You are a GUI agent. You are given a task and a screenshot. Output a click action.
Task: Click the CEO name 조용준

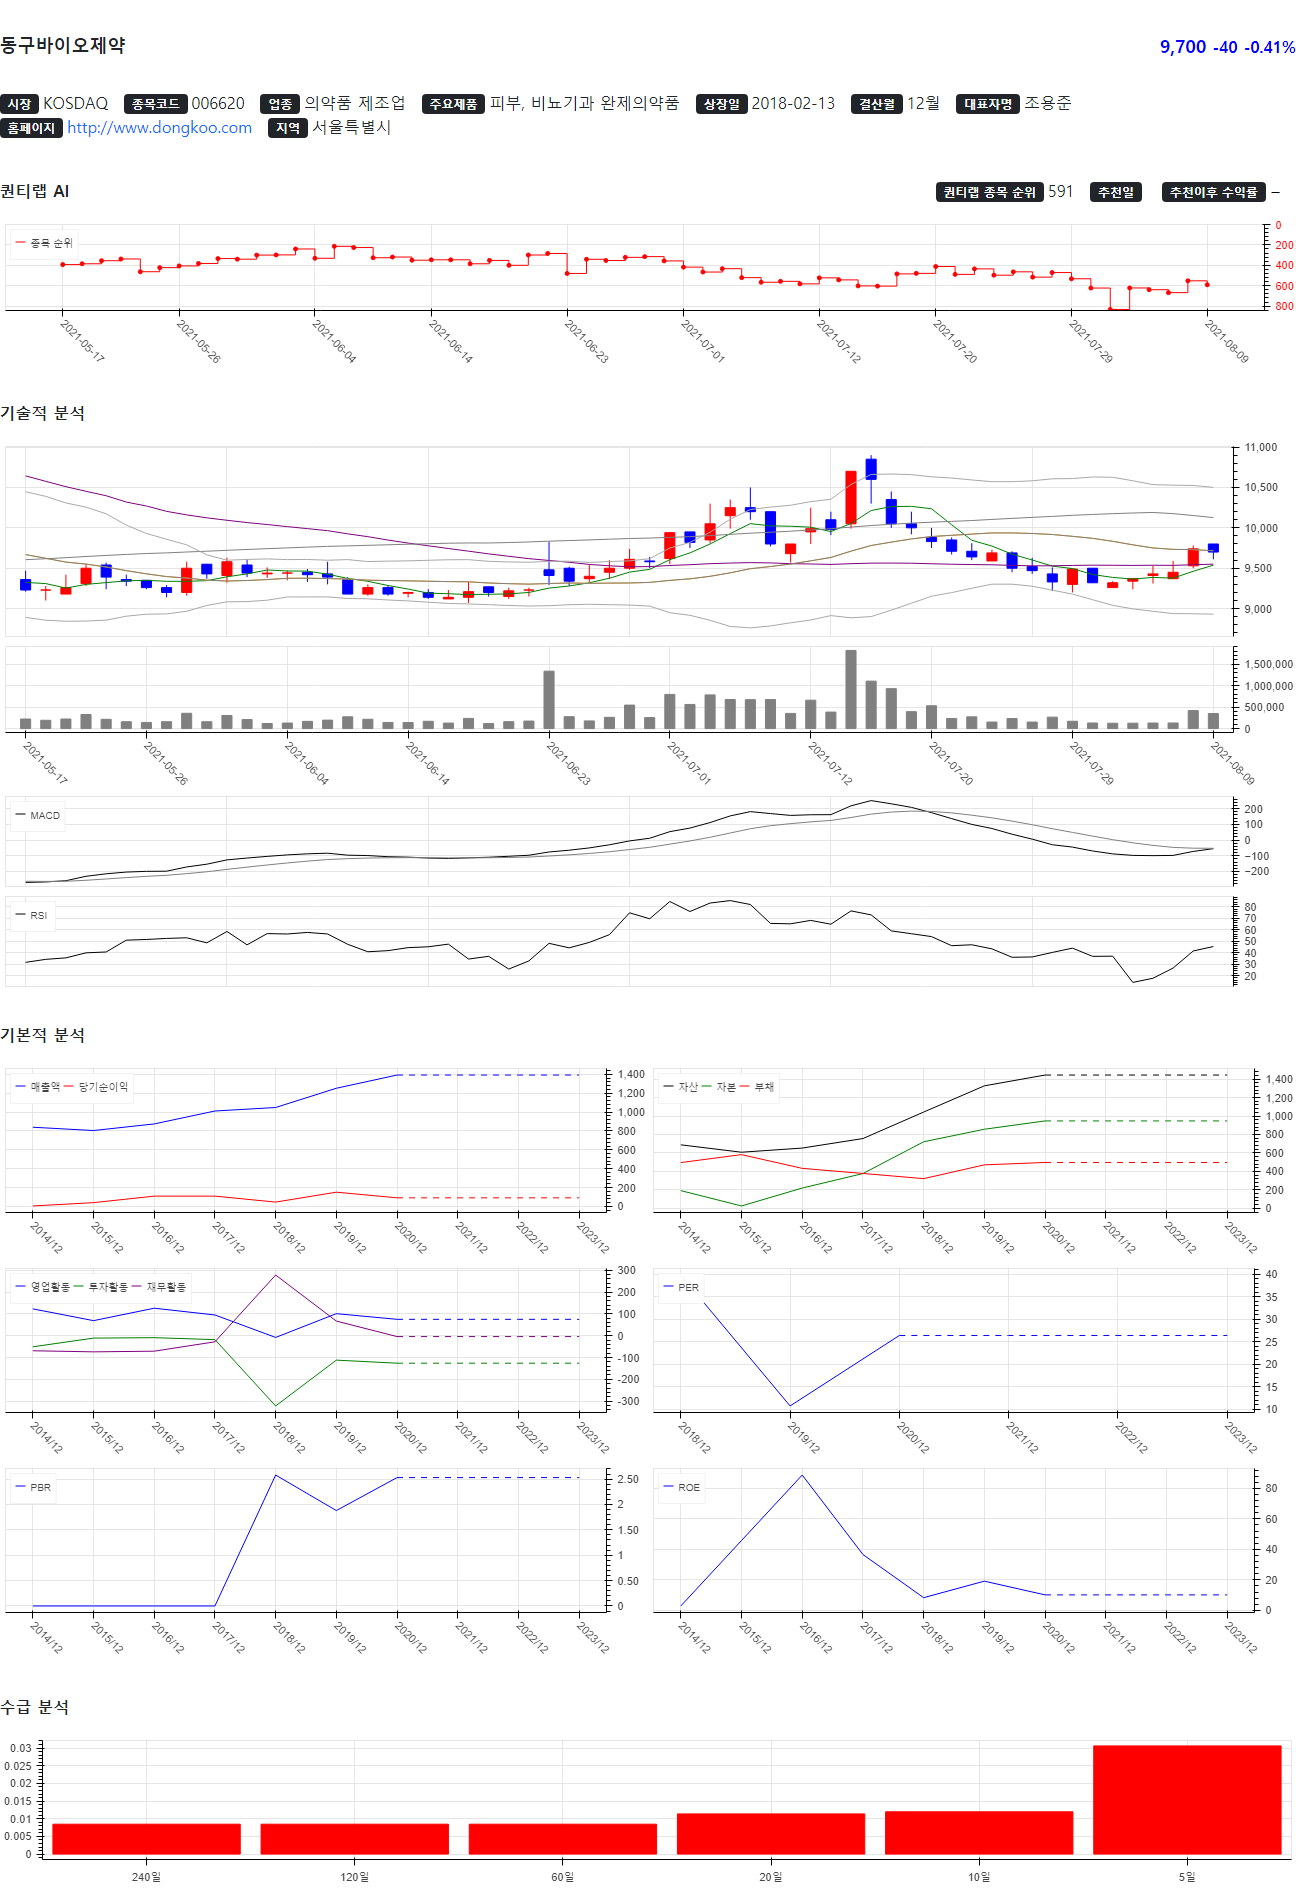(x=1047, y=104)
